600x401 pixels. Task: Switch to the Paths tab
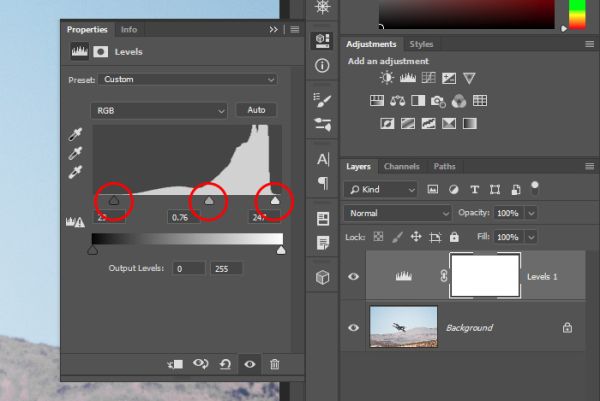click(x=444, y=166)
